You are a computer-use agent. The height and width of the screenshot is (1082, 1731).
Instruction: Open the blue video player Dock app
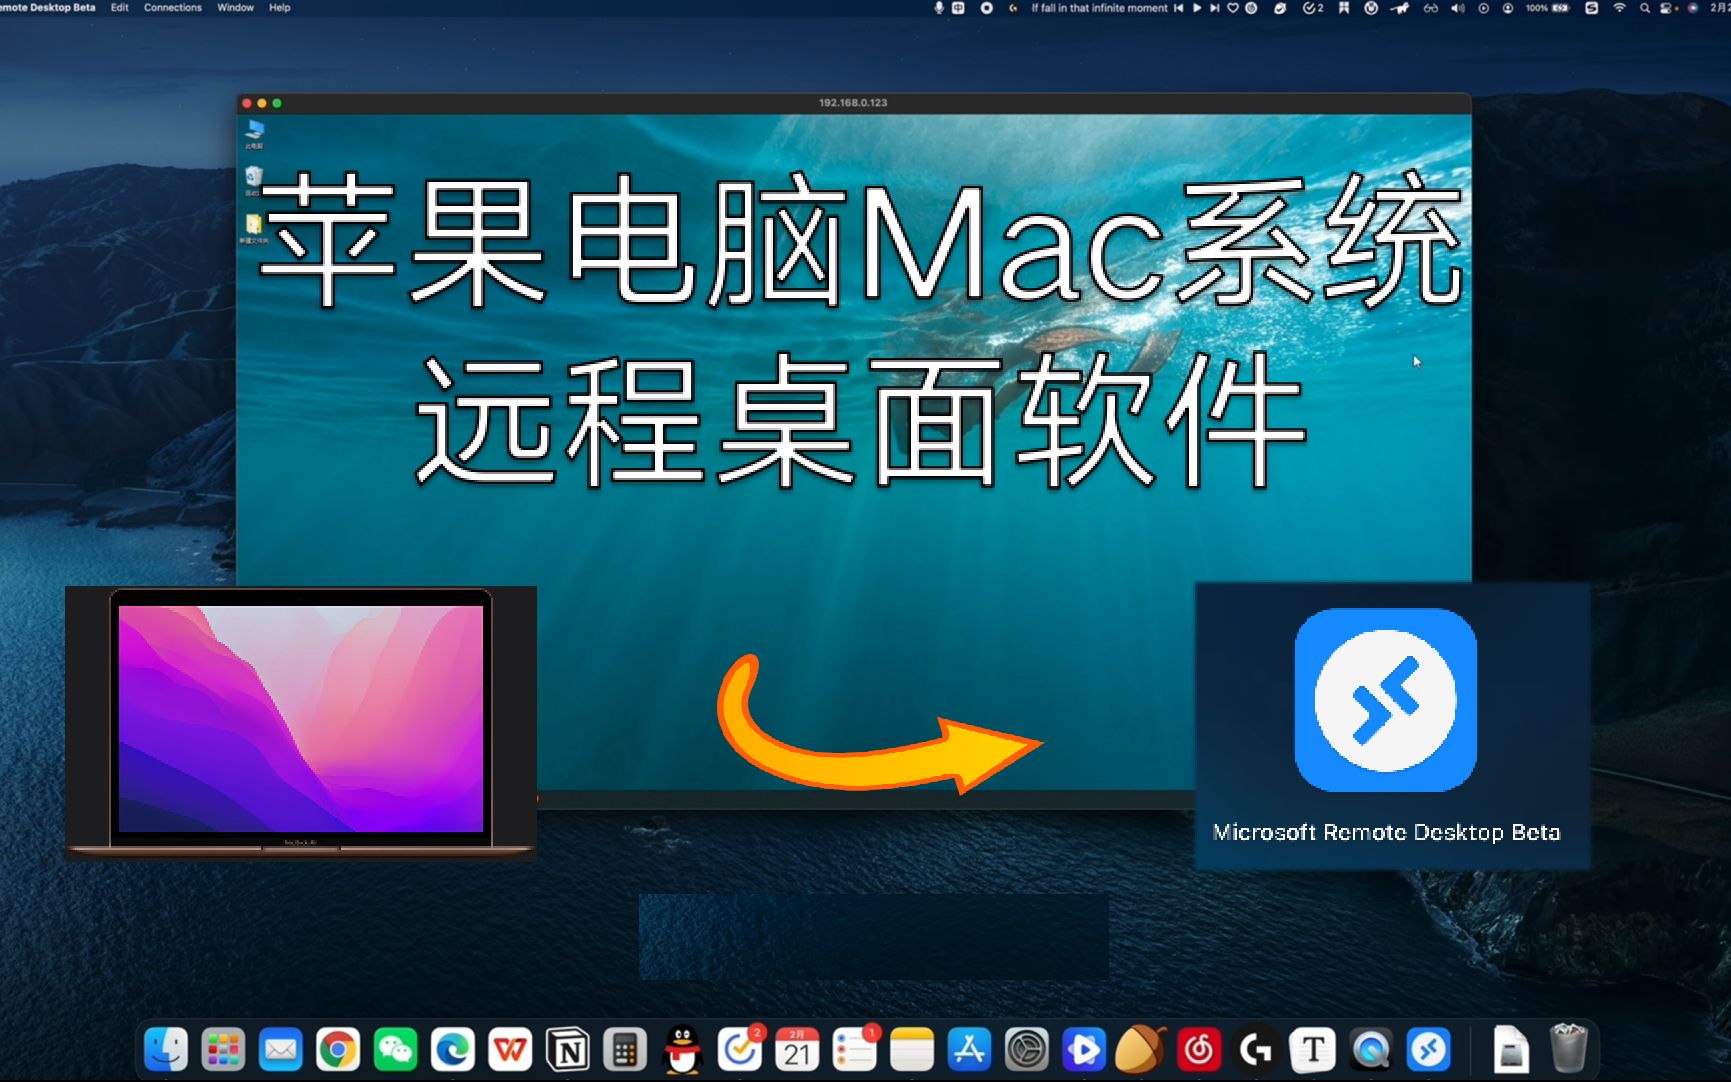click(1084, 1049)
